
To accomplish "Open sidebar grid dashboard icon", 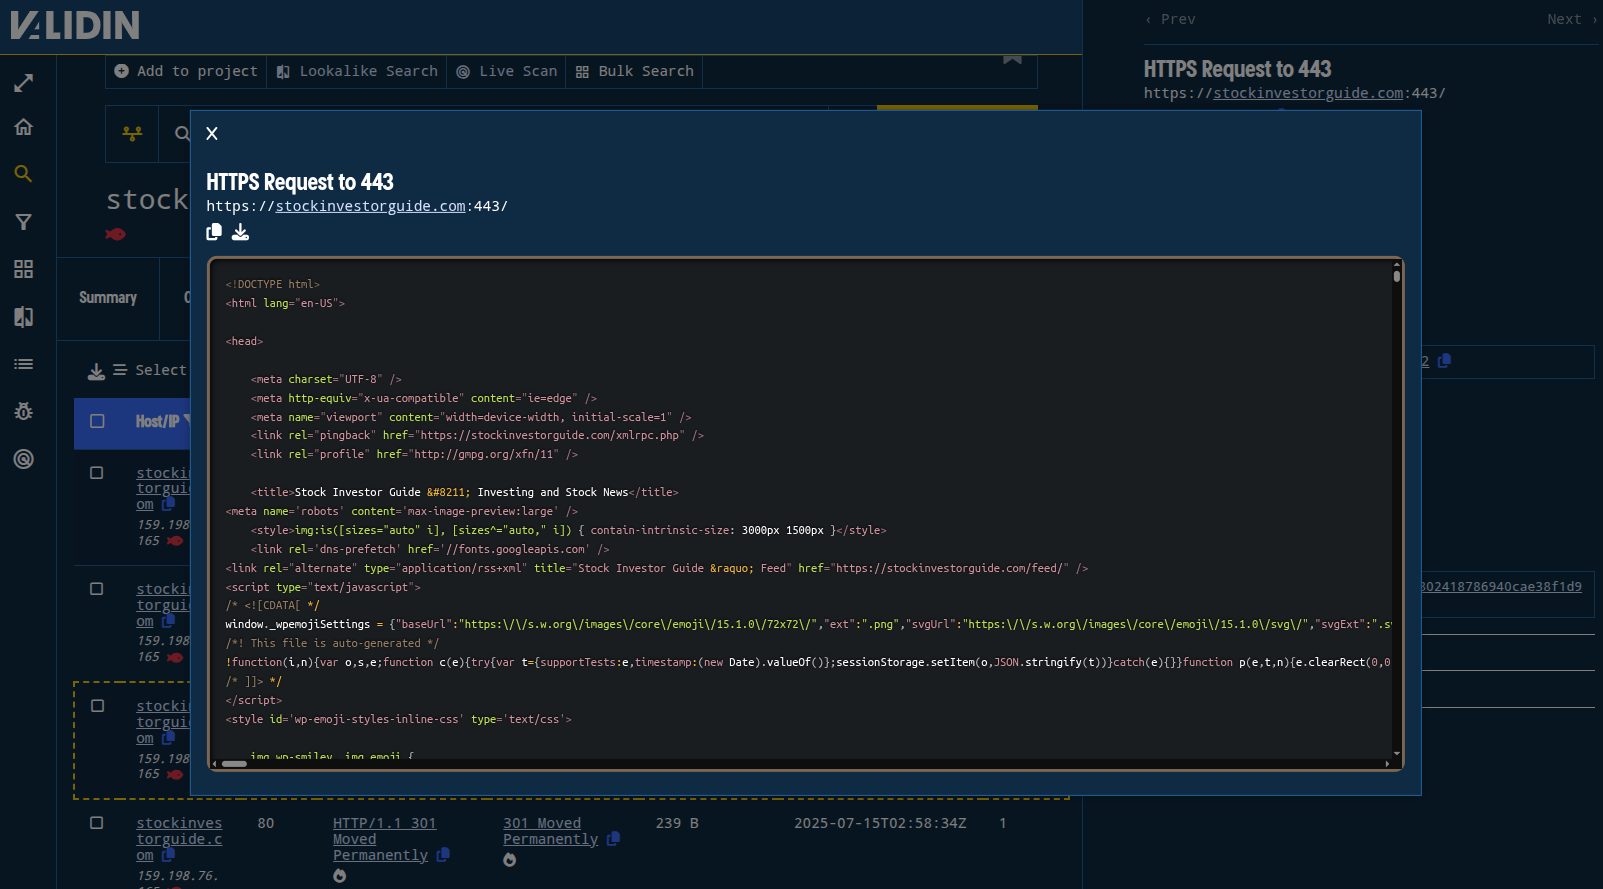I will coord(23,269).
